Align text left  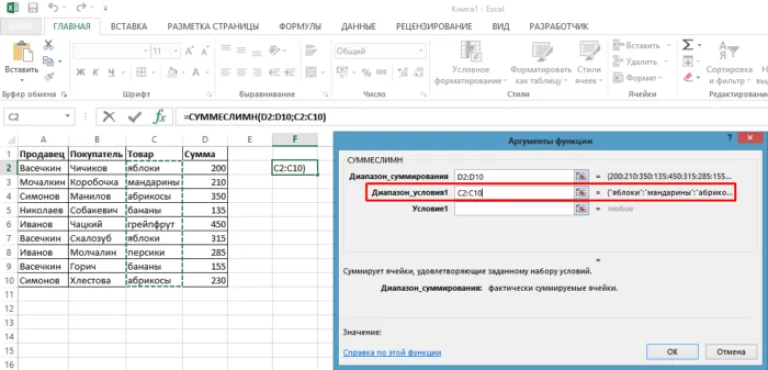(226, 72)
